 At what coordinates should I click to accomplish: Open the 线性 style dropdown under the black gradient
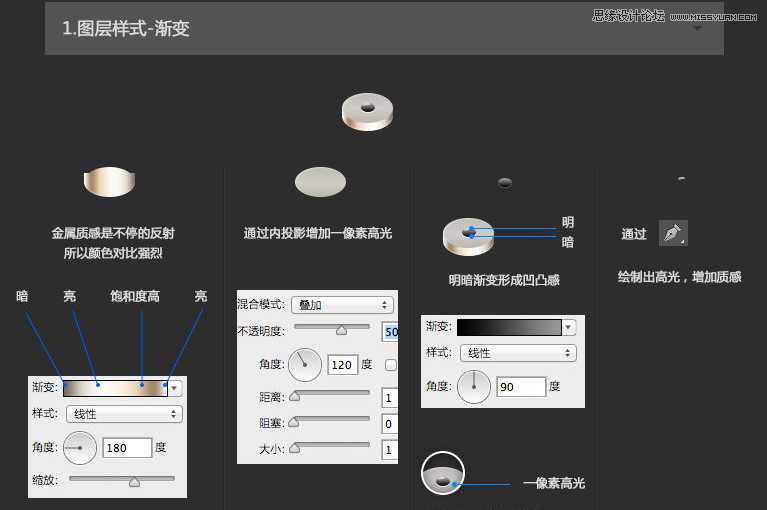coord(519,353)
